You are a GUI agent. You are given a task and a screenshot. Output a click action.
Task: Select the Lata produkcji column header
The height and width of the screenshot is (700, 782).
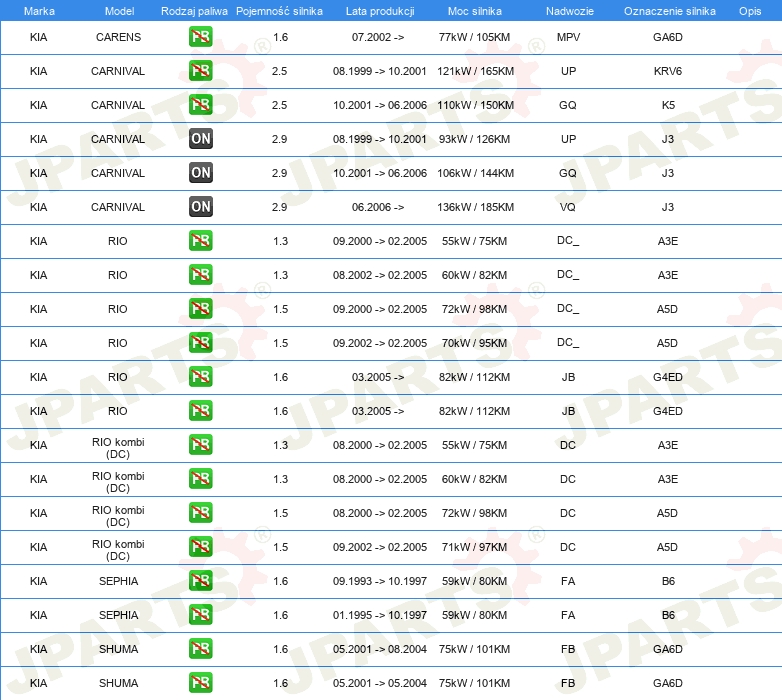(x=380, y=11)
